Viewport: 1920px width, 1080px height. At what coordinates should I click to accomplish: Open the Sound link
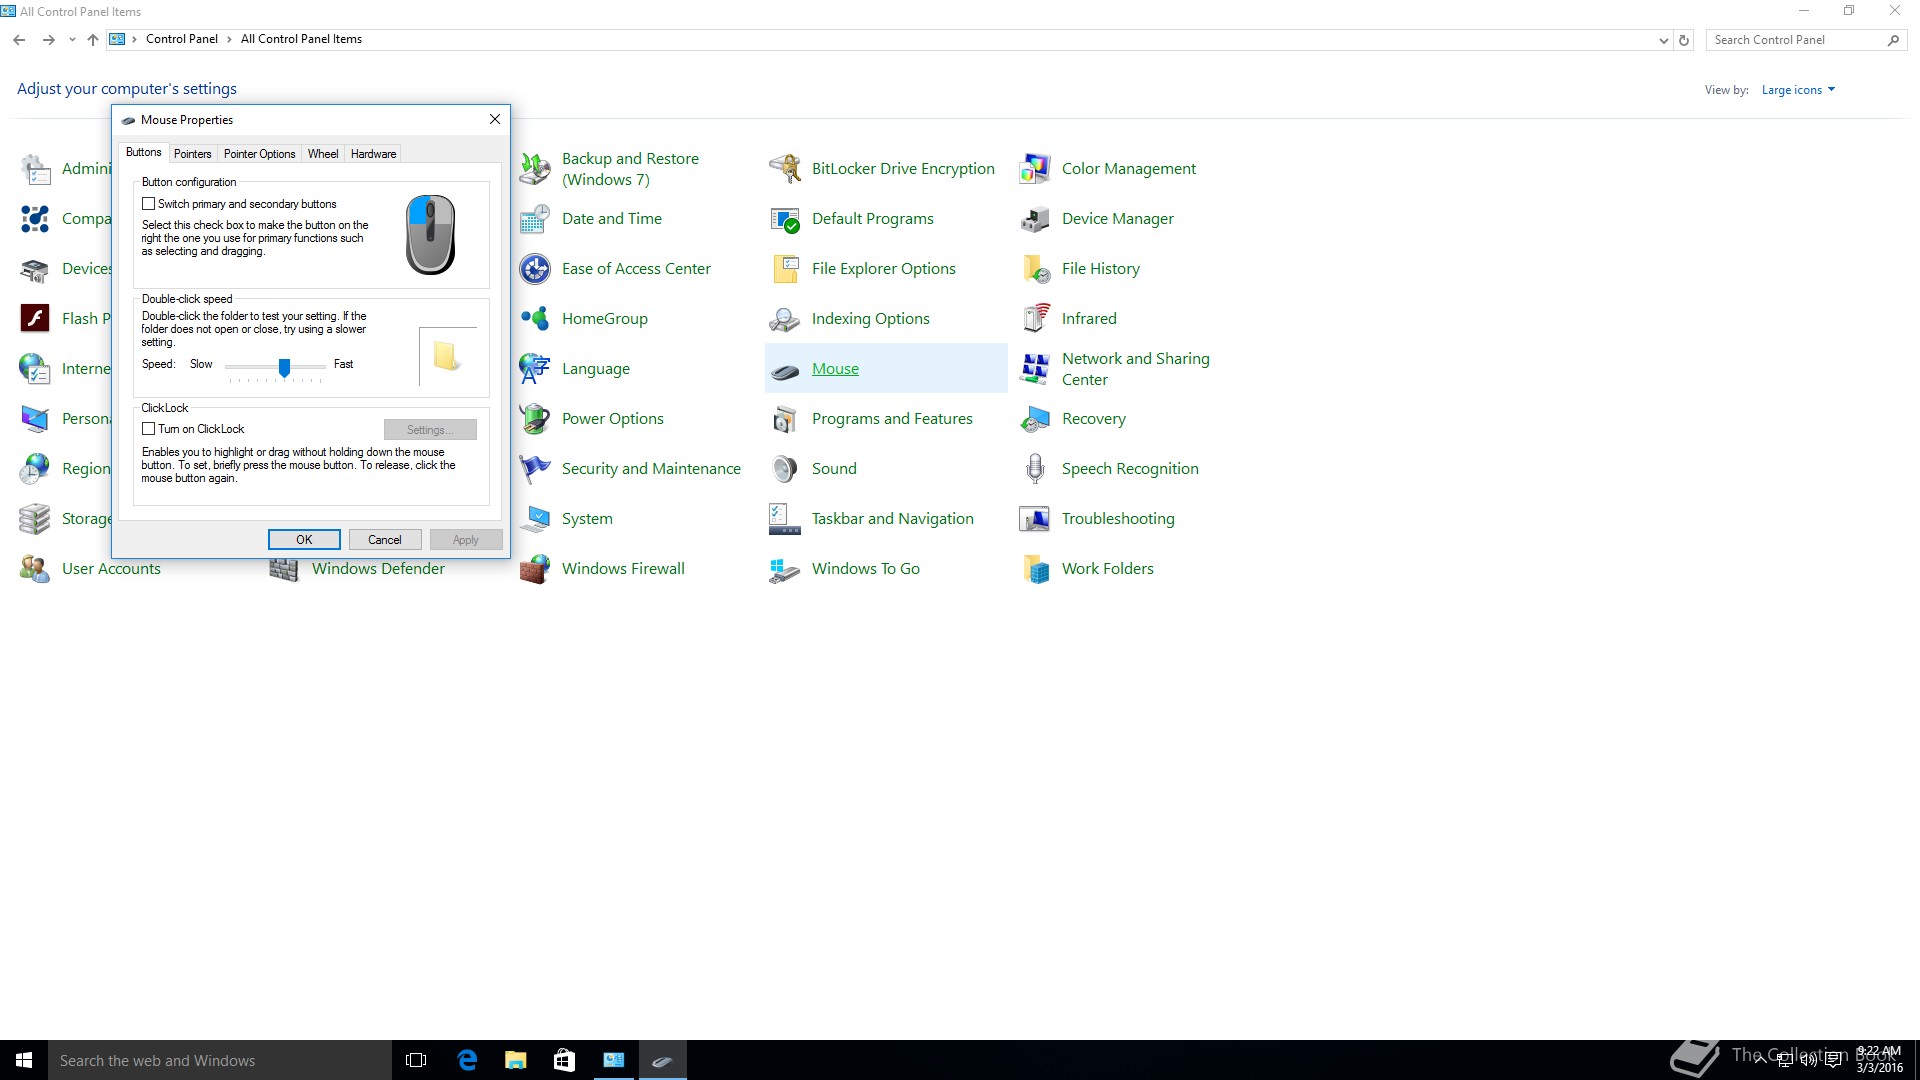coord(834,469)
